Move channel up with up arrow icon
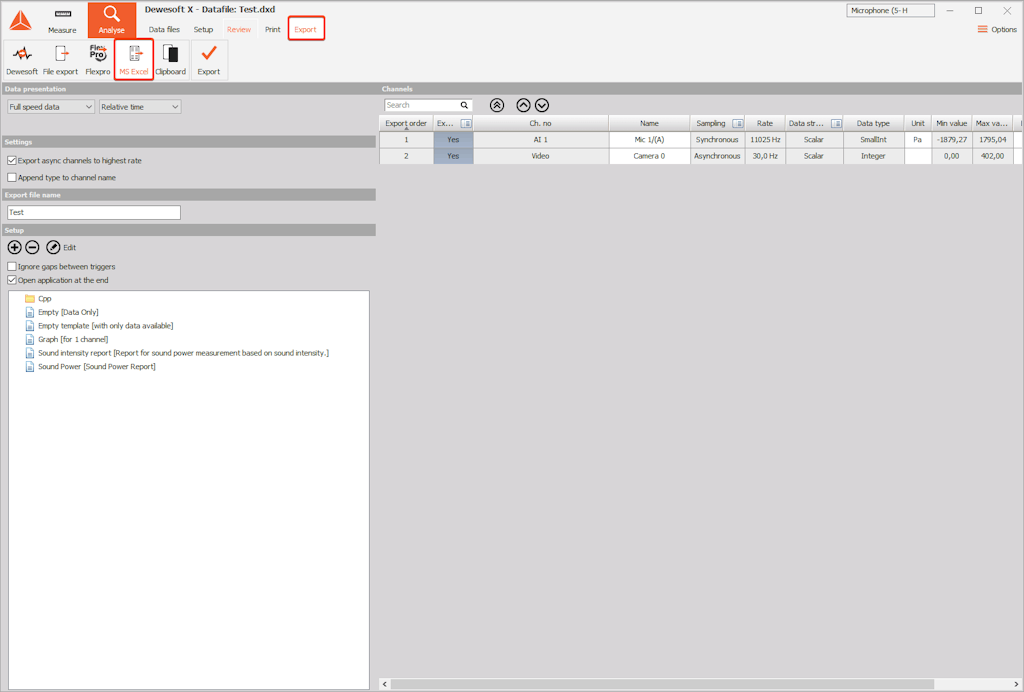Viewport: 1024px width, 692px height. (523, 105)
